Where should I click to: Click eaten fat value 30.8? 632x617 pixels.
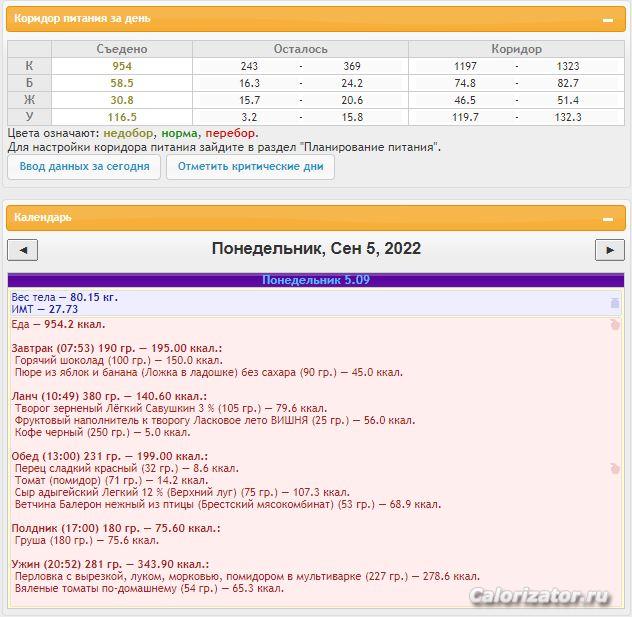(x=122, y=100)
